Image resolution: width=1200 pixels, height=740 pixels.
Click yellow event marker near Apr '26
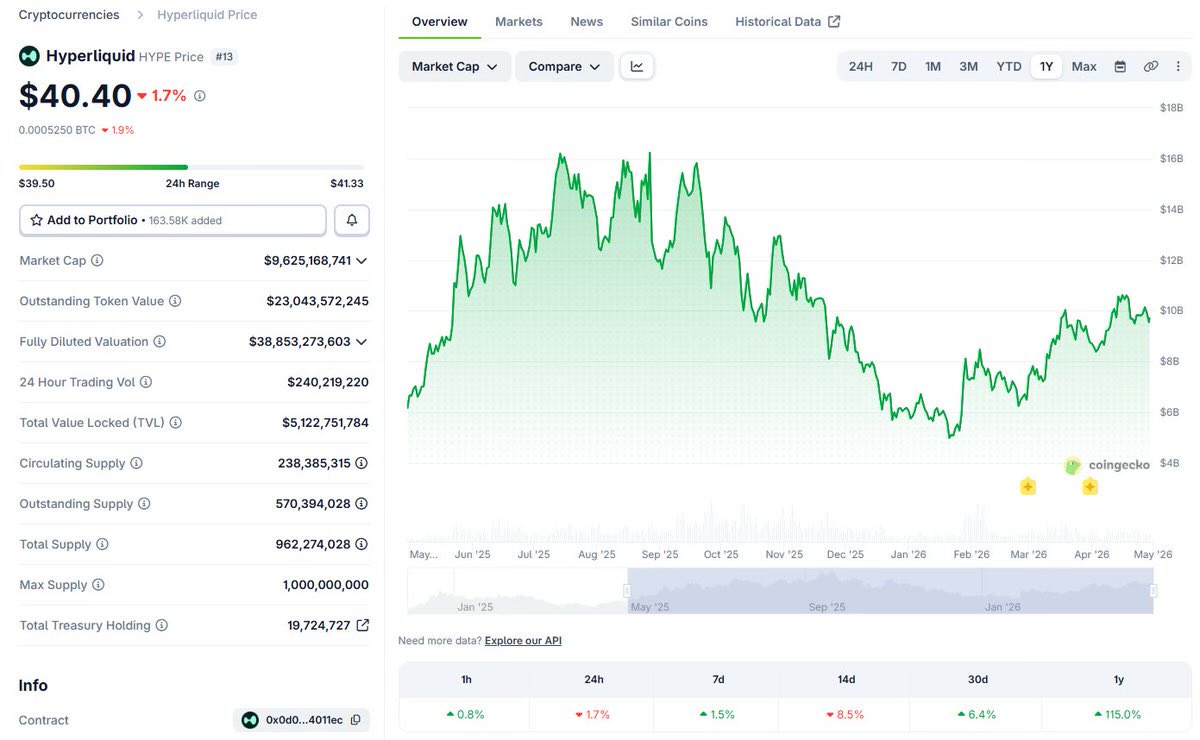(1090, 487)
